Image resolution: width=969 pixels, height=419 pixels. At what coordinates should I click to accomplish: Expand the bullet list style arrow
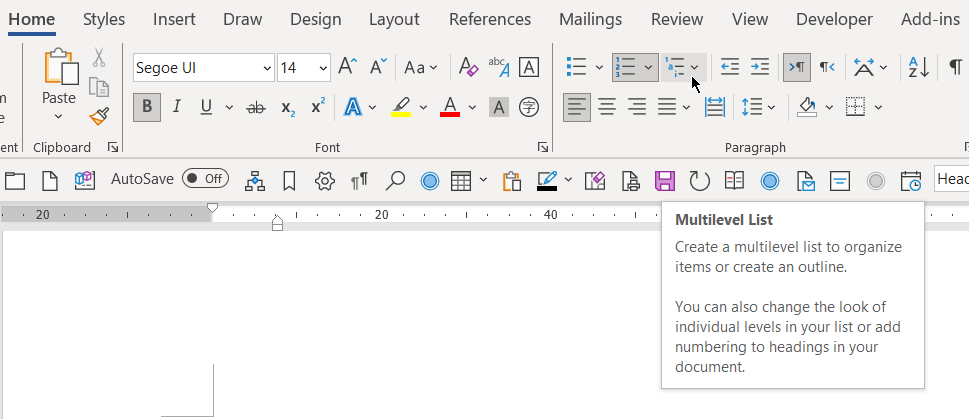(x=599, y=67)
